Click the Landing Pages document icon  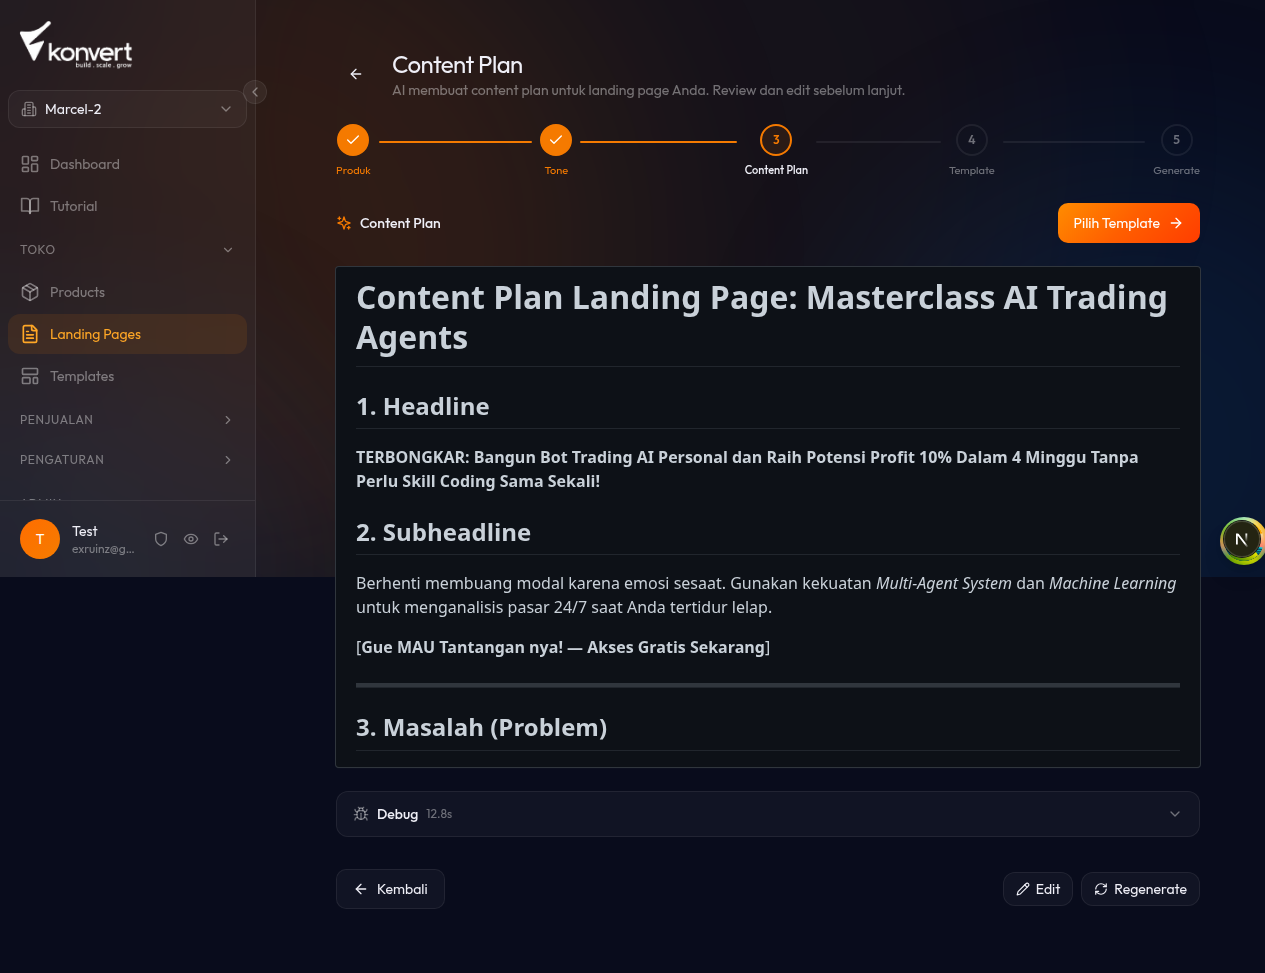click(x=30, y=334)
